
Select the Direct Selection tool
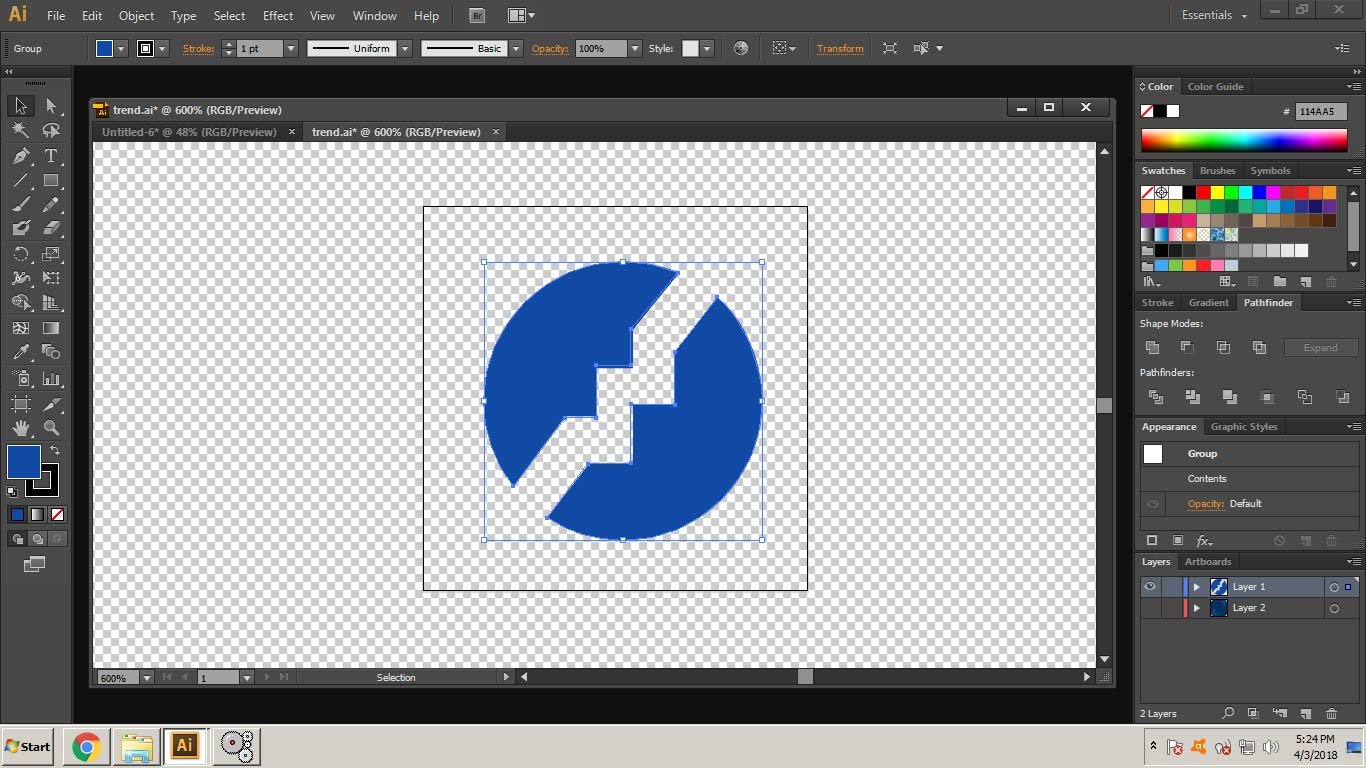pyautogui.click(x=51, y=106)
